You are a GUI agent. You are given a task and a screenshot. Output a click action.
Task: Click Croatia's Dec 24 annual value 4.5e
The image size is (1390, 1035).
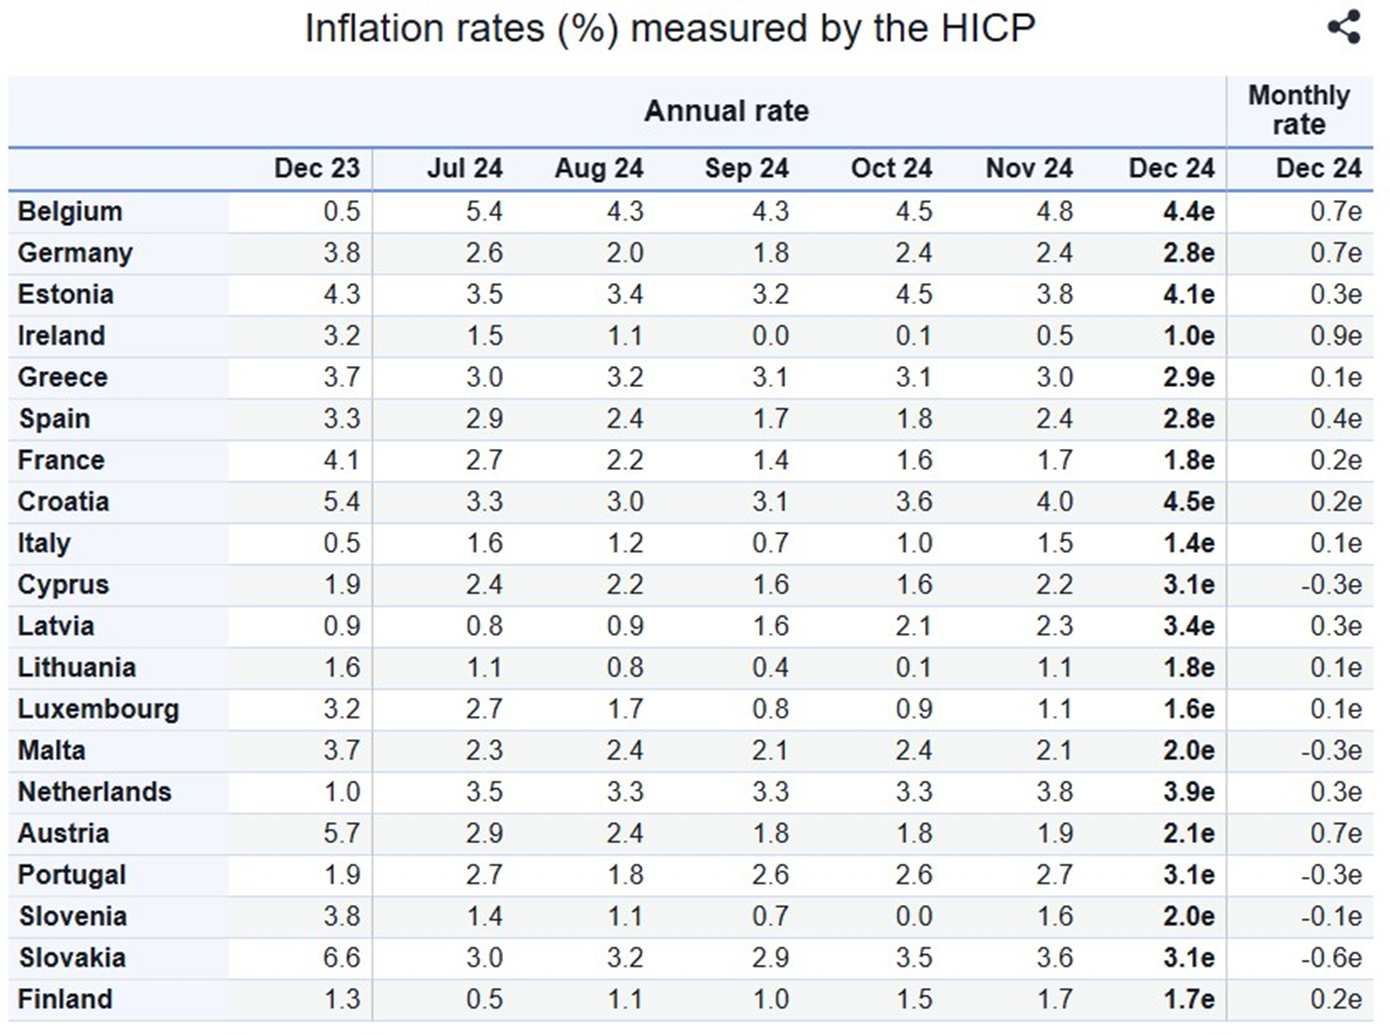point(1188,502)
